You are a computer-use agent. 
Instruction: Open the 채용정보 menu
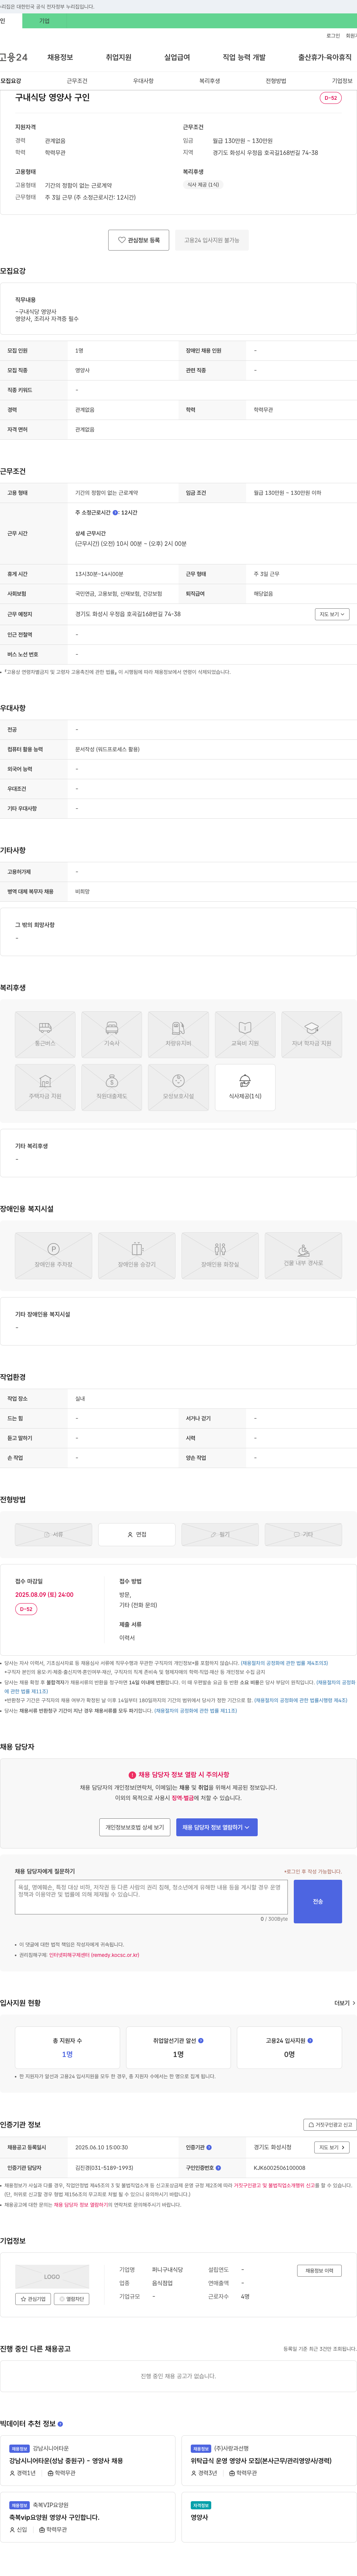pyautogui.click(x=60, y=57)
